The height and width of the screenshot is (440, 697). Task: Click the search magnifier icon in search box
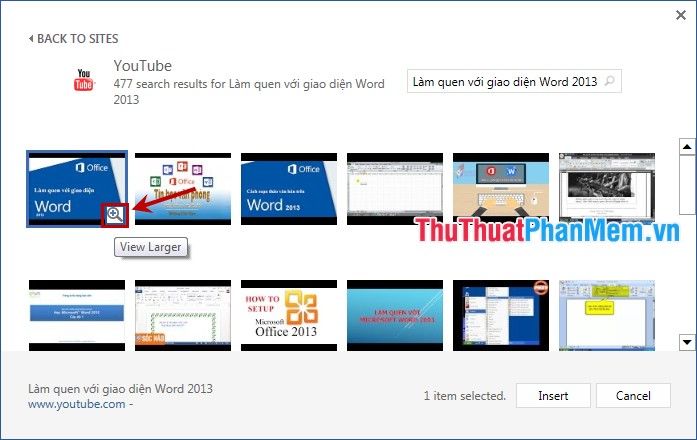click(x=610, y=81)
